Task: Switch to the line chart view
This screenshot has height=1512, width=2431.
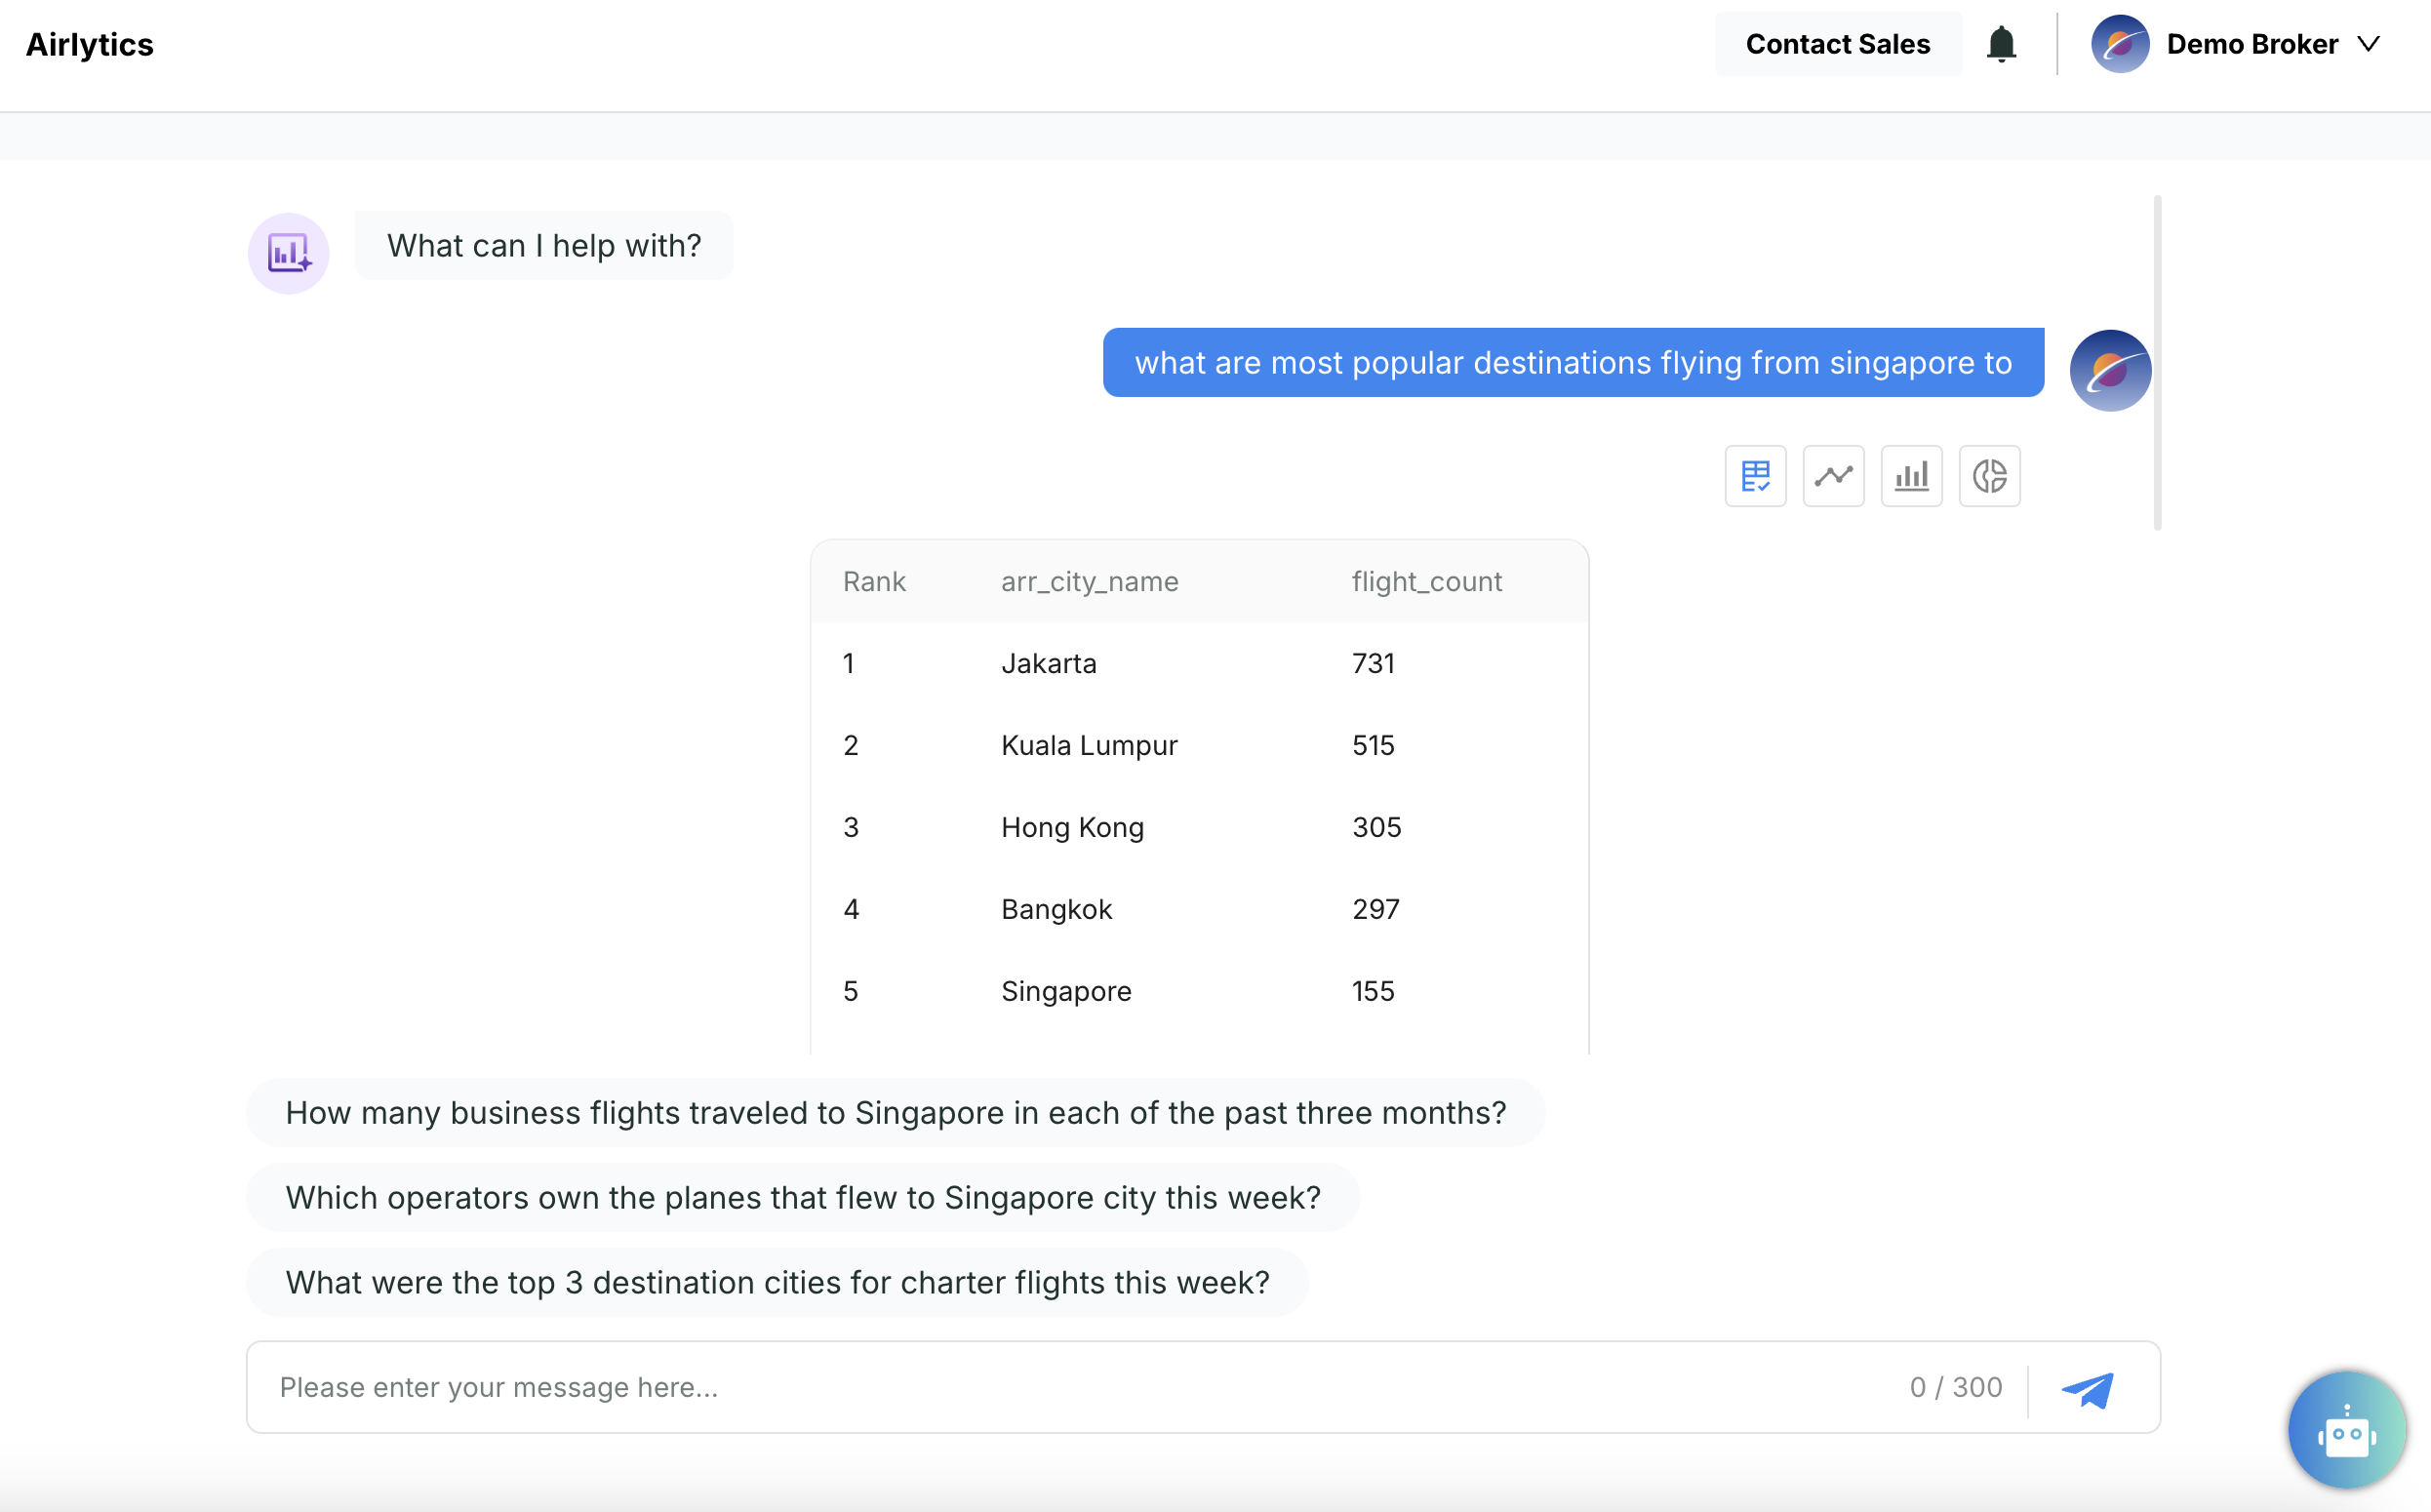Action: point(1833,476)
